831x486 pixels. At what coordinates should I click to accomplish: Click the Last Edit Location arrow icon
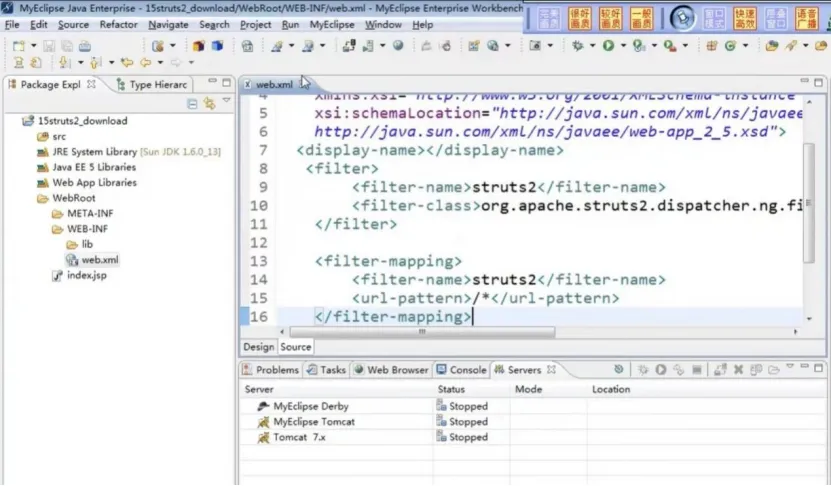click(x=127, y=63)
